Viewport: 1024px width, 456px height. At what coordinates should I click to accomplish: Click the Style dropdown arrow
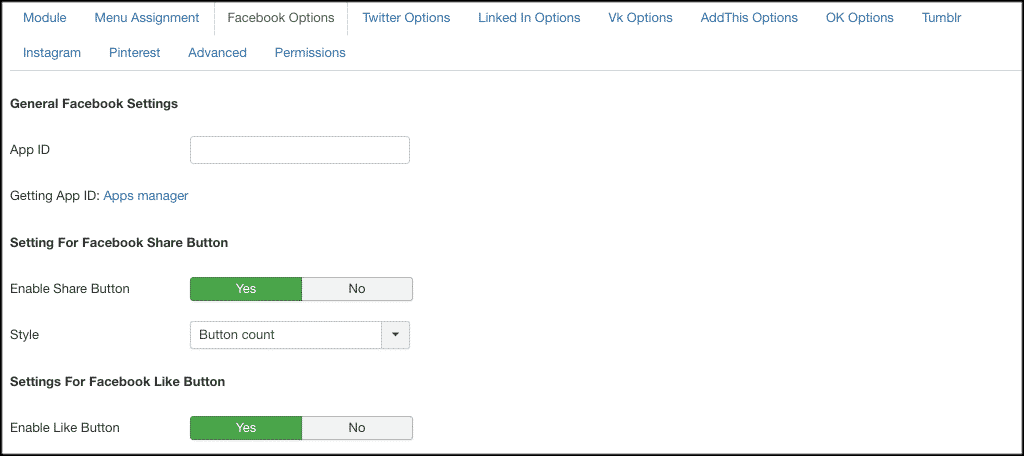(x=395, y=335)
